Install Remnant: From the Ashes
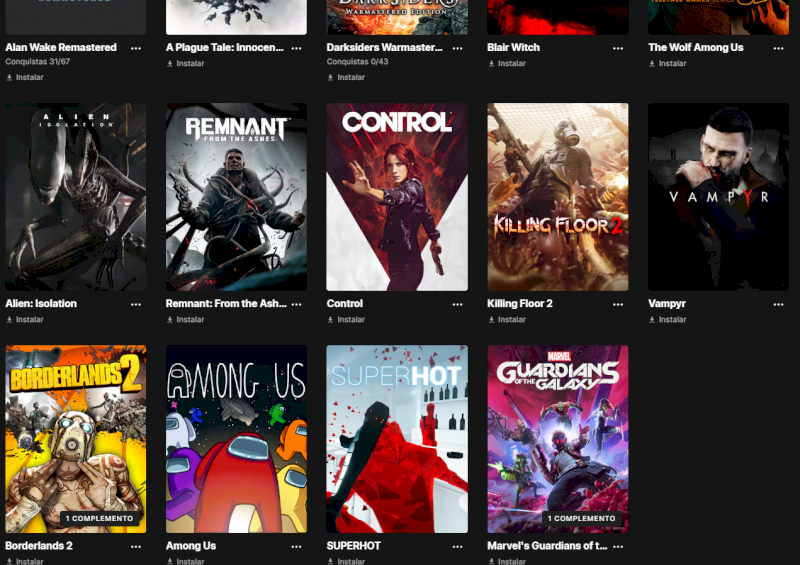The width and height of the screenshot is (800, 565). point(186,320)
